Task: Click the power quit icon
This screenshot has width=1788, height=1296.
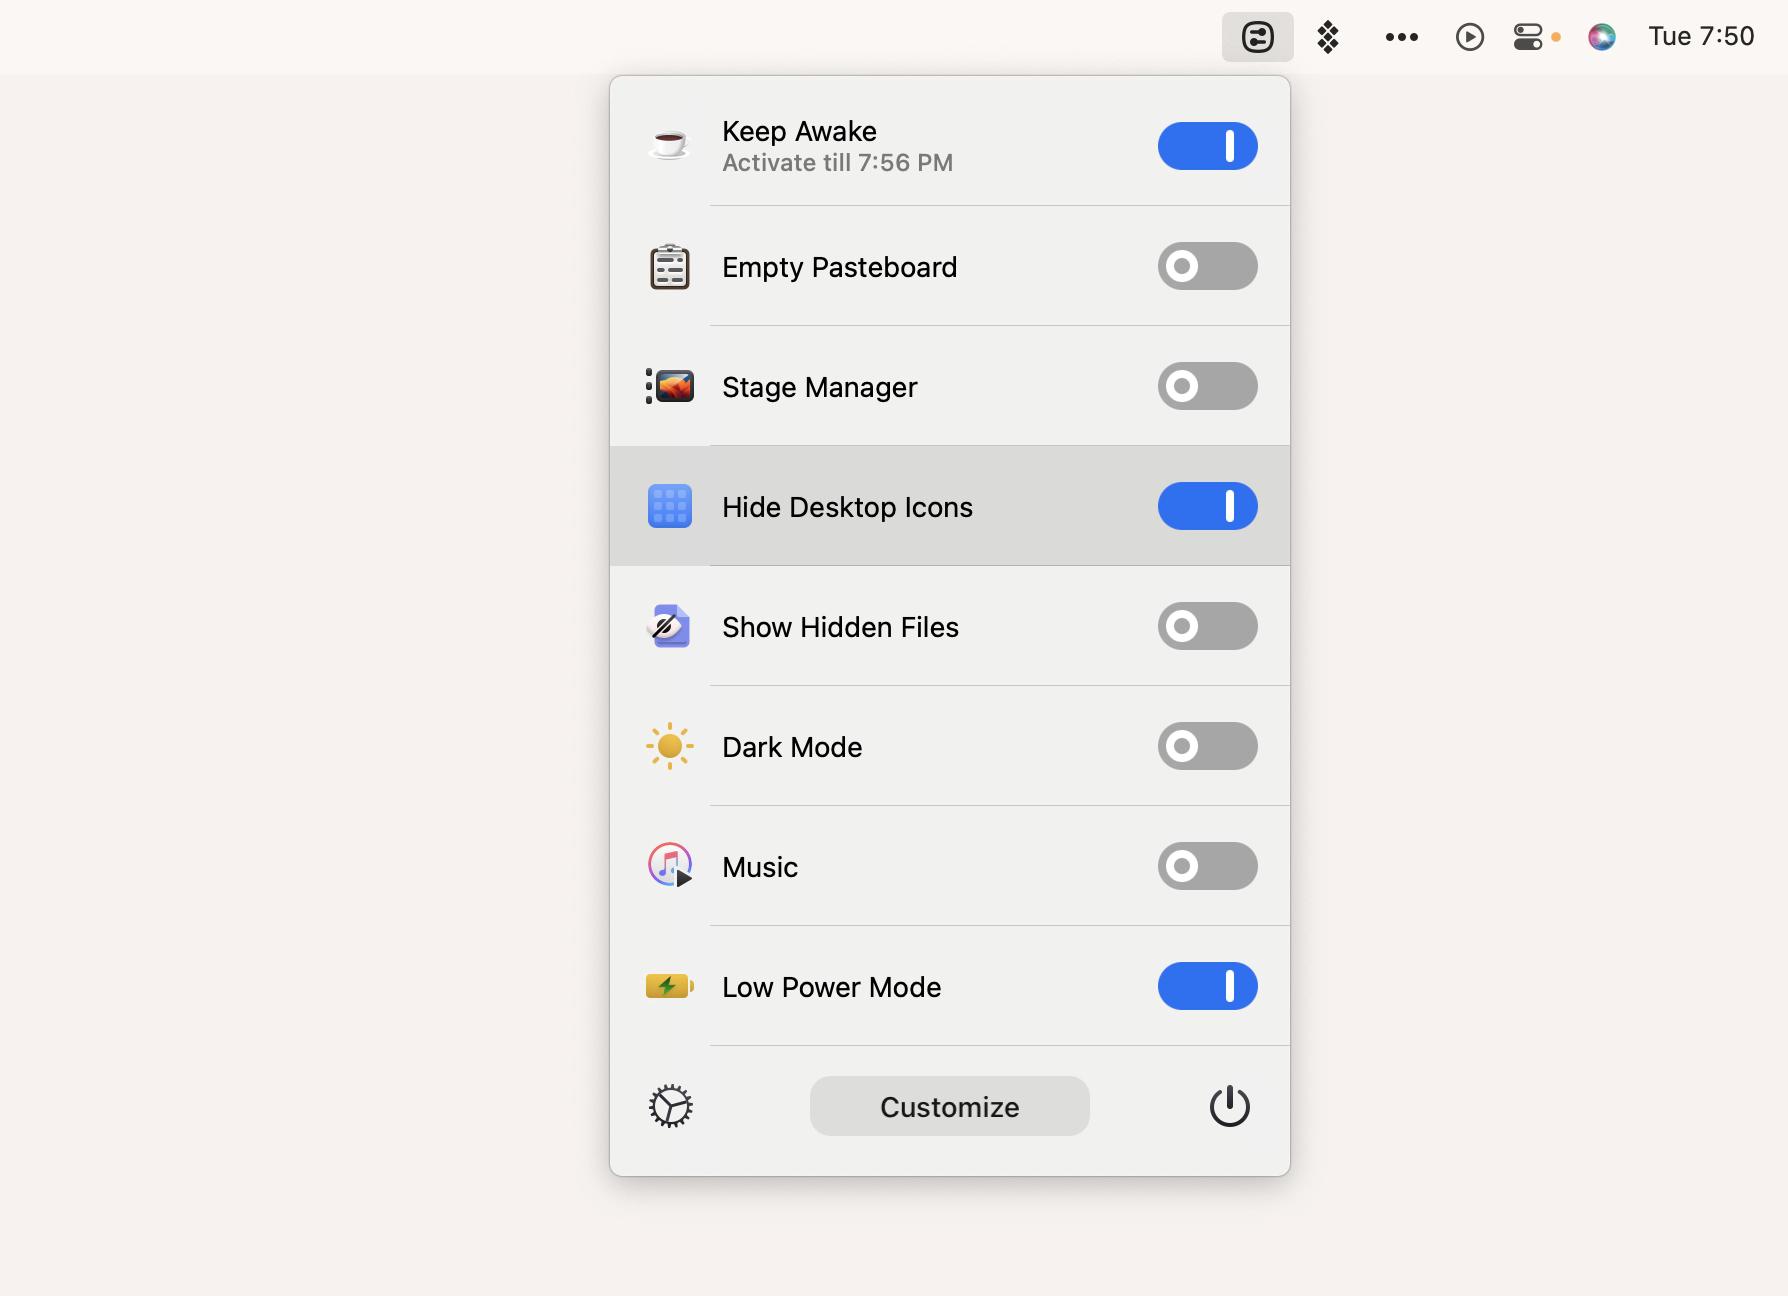Action: (x=1230, y=1106)
